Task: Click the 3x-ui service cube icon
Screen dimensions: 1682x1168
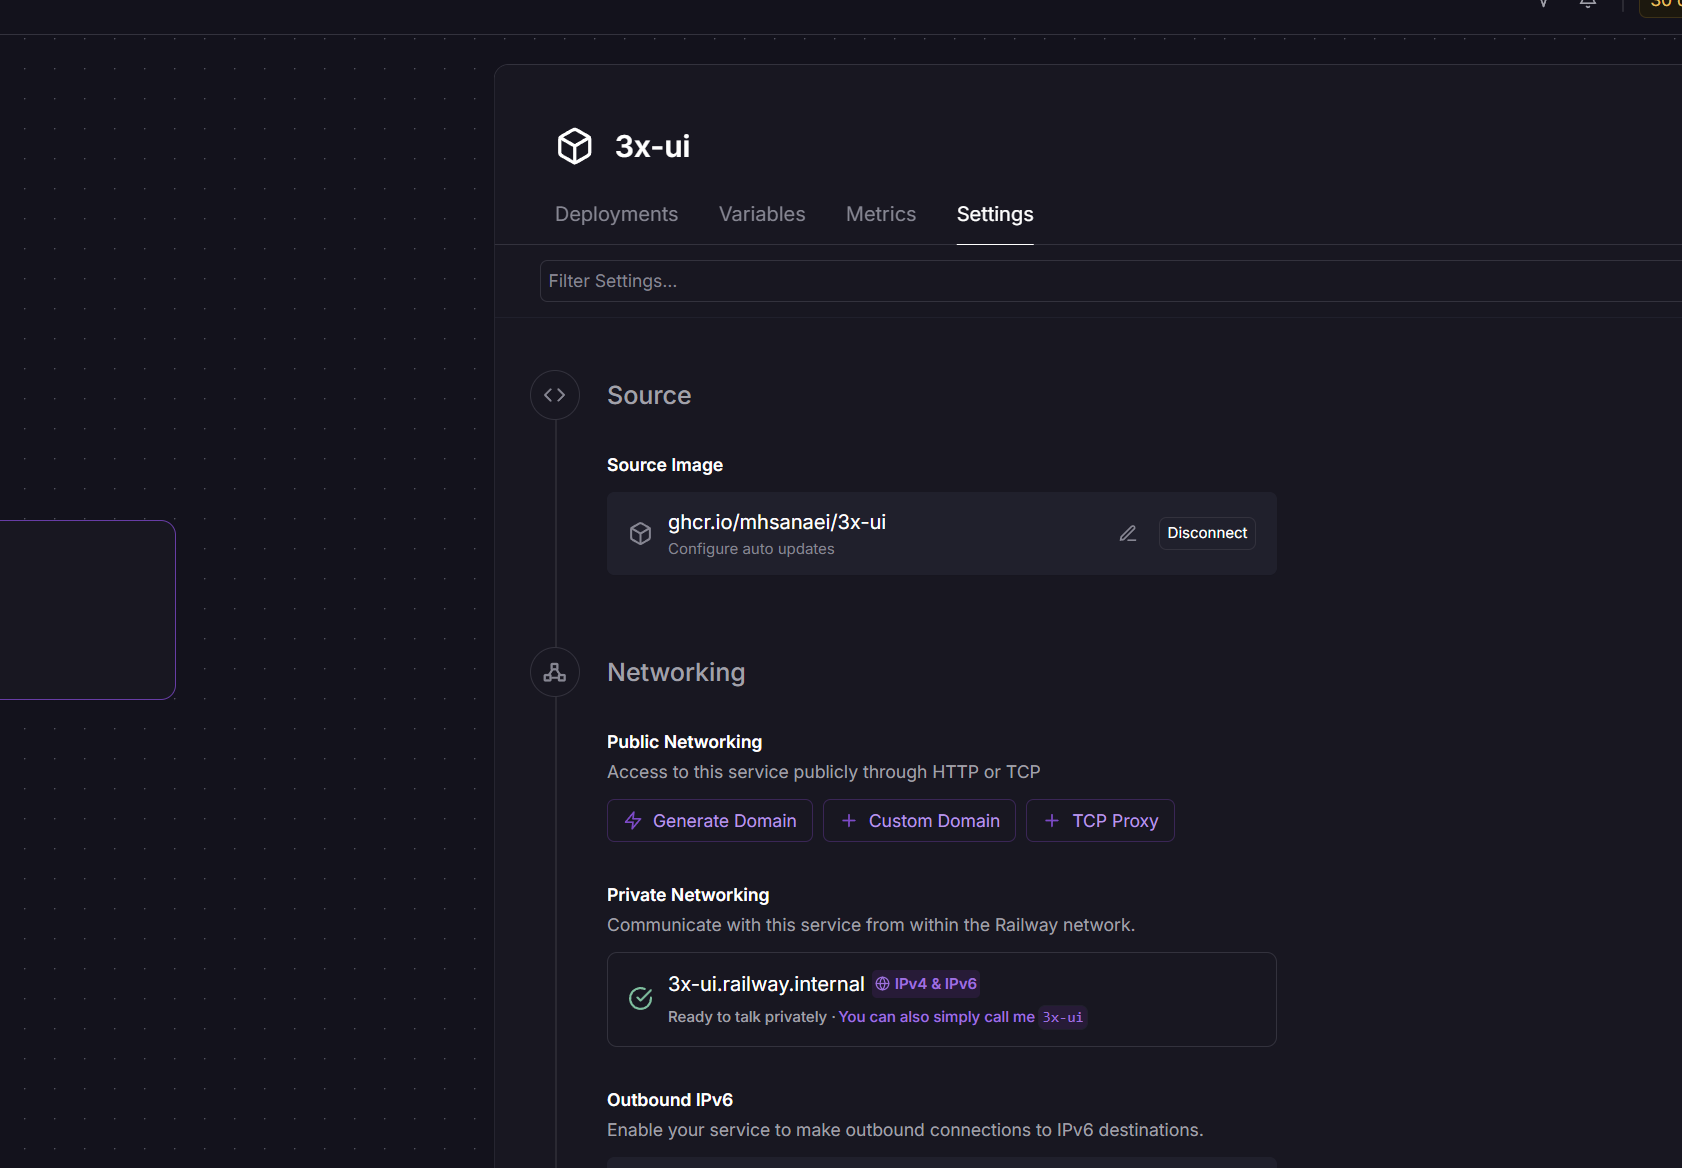Action: tap(574, 146)
